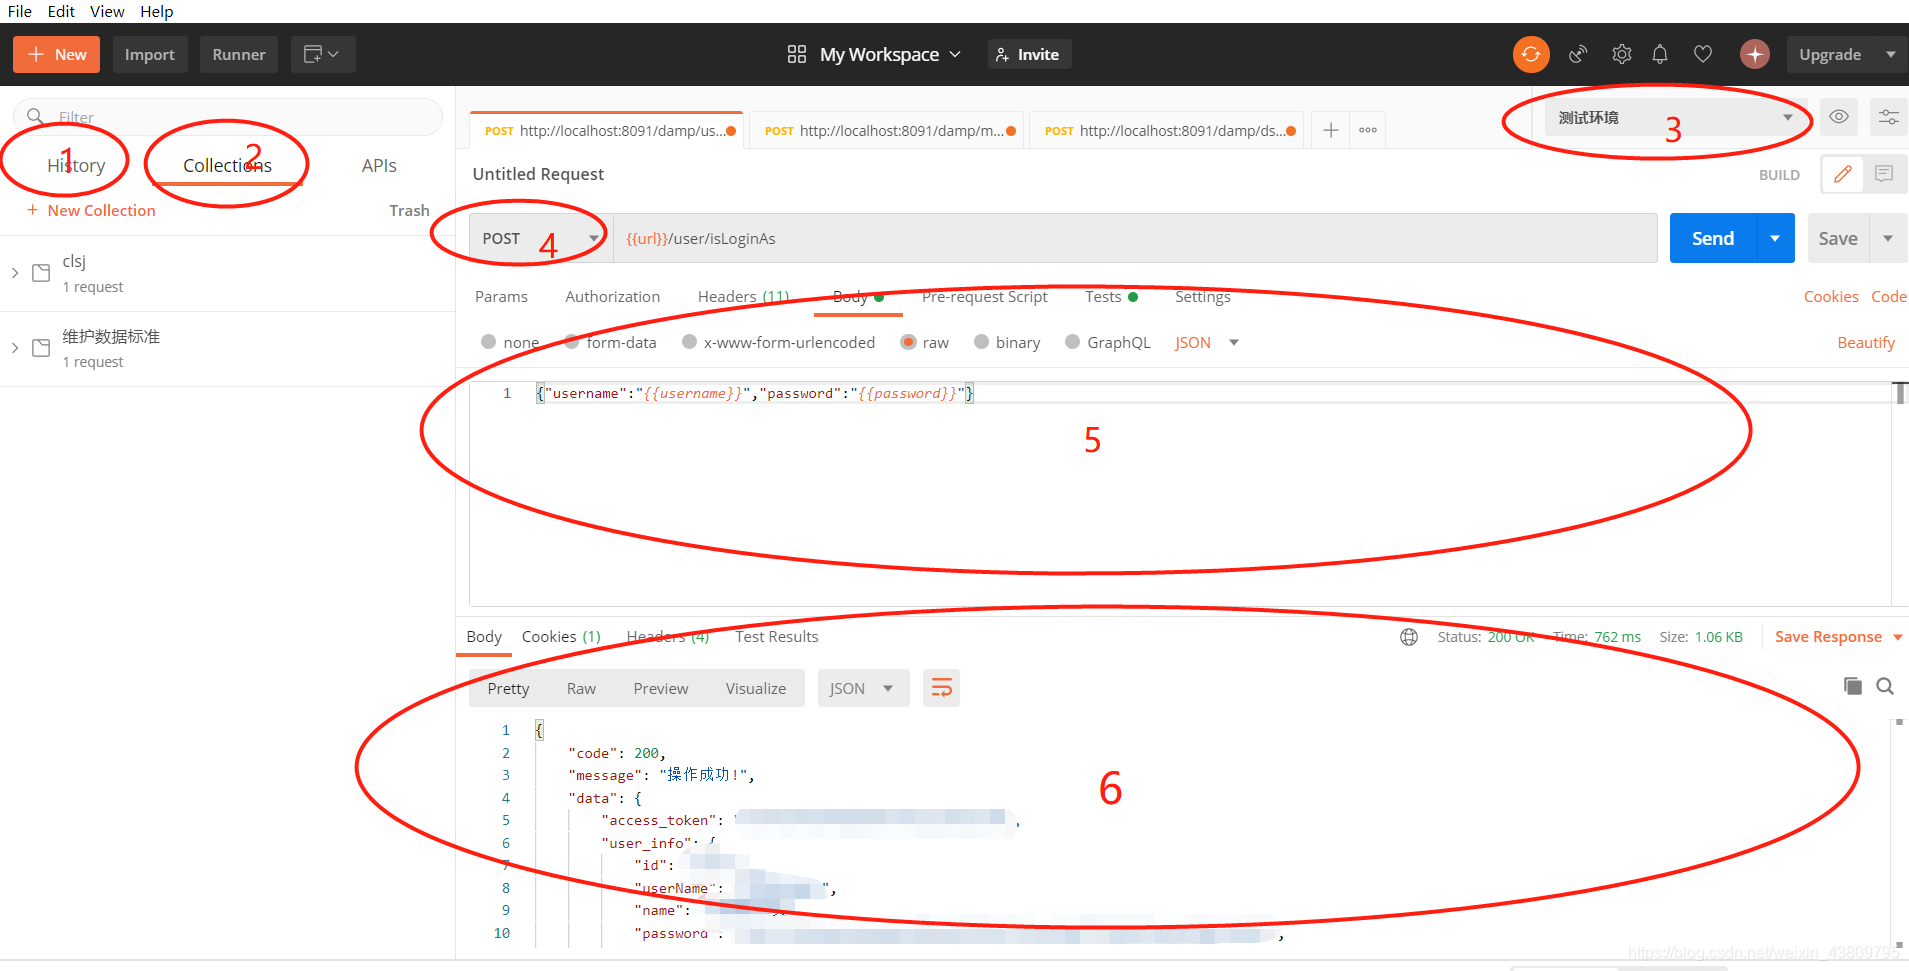The image size is (1909, 971).
Task: Open manage environments sliders icon
Action: [1889, 117]
